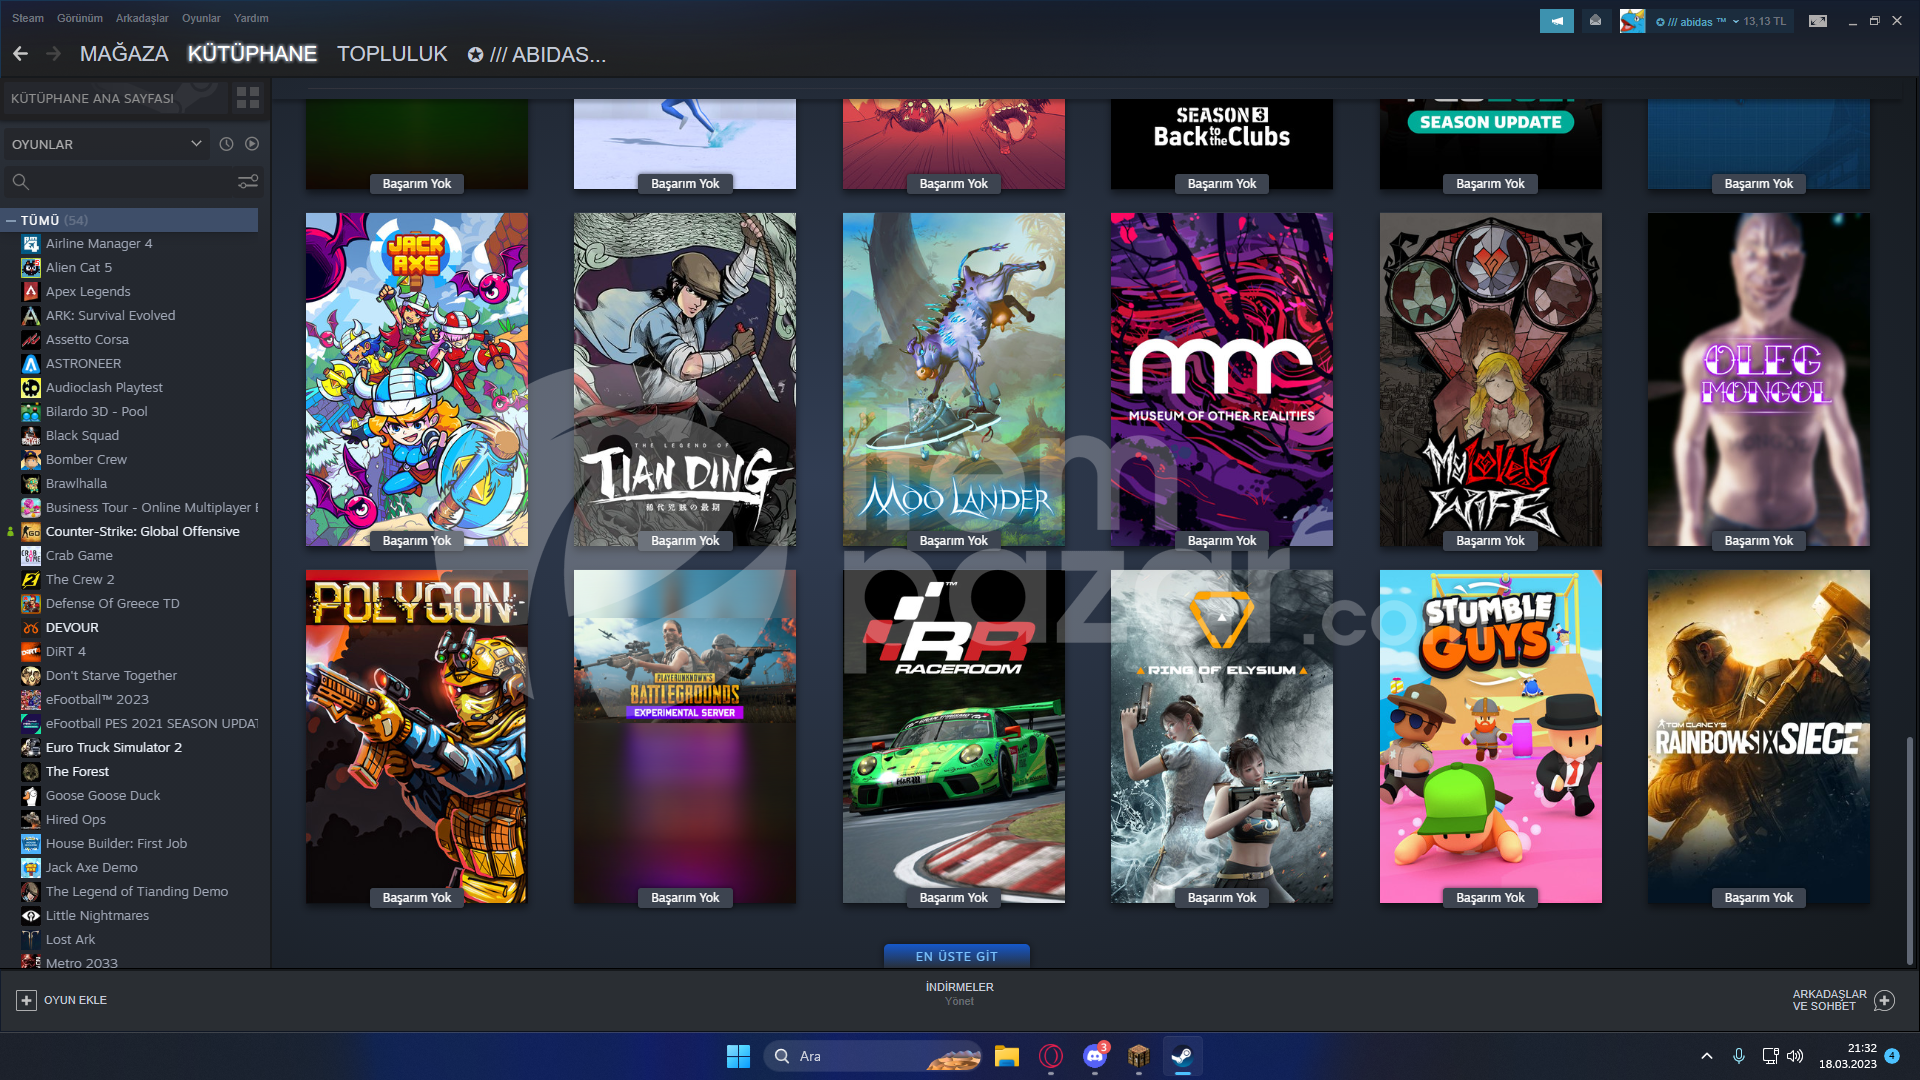
Task: Open Legend of Tian Ding cover
Action: [685, 379]
